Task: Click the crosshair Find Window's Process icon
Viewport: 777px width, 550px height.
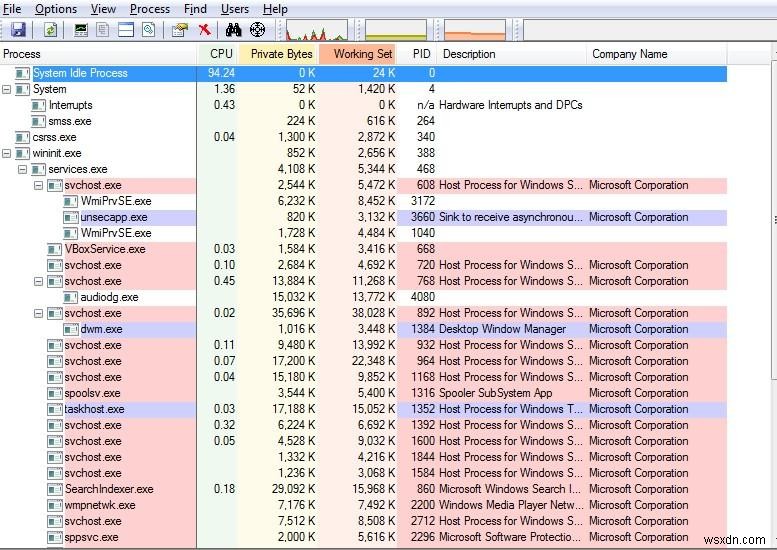Action: pos(258,30)
